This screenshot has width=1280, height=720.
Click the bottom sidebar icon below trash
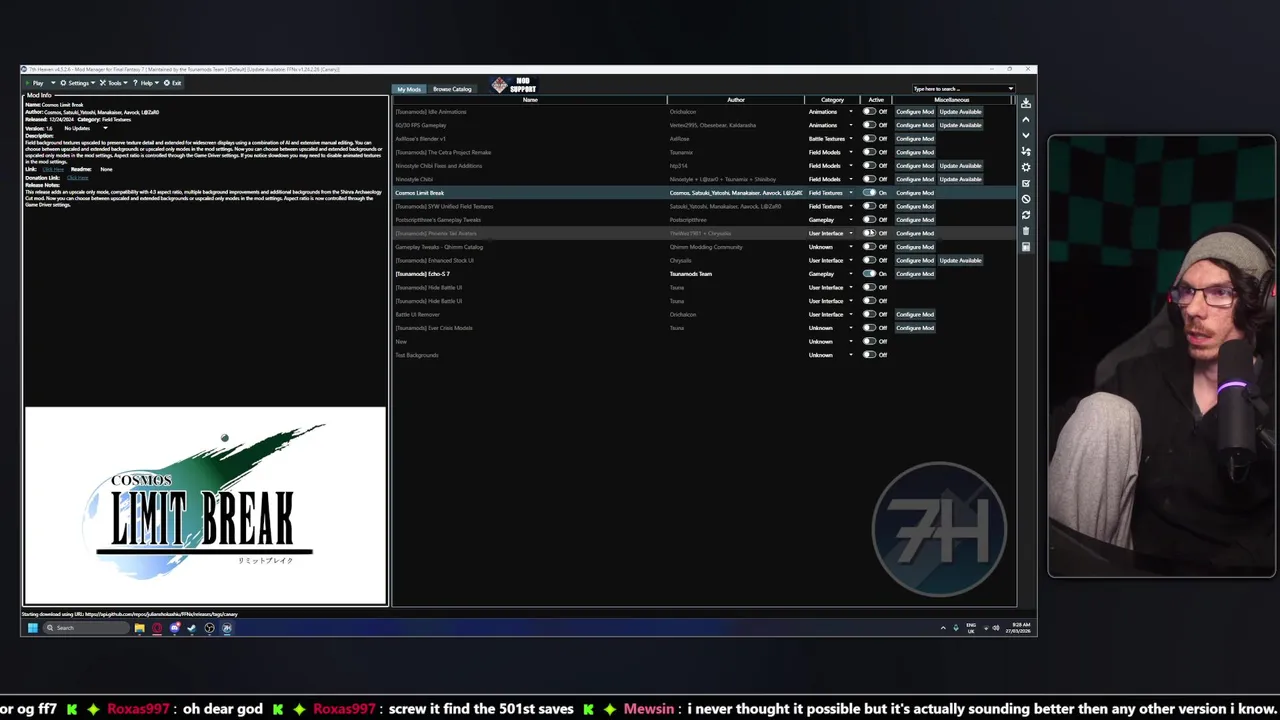coord(1026,247)
